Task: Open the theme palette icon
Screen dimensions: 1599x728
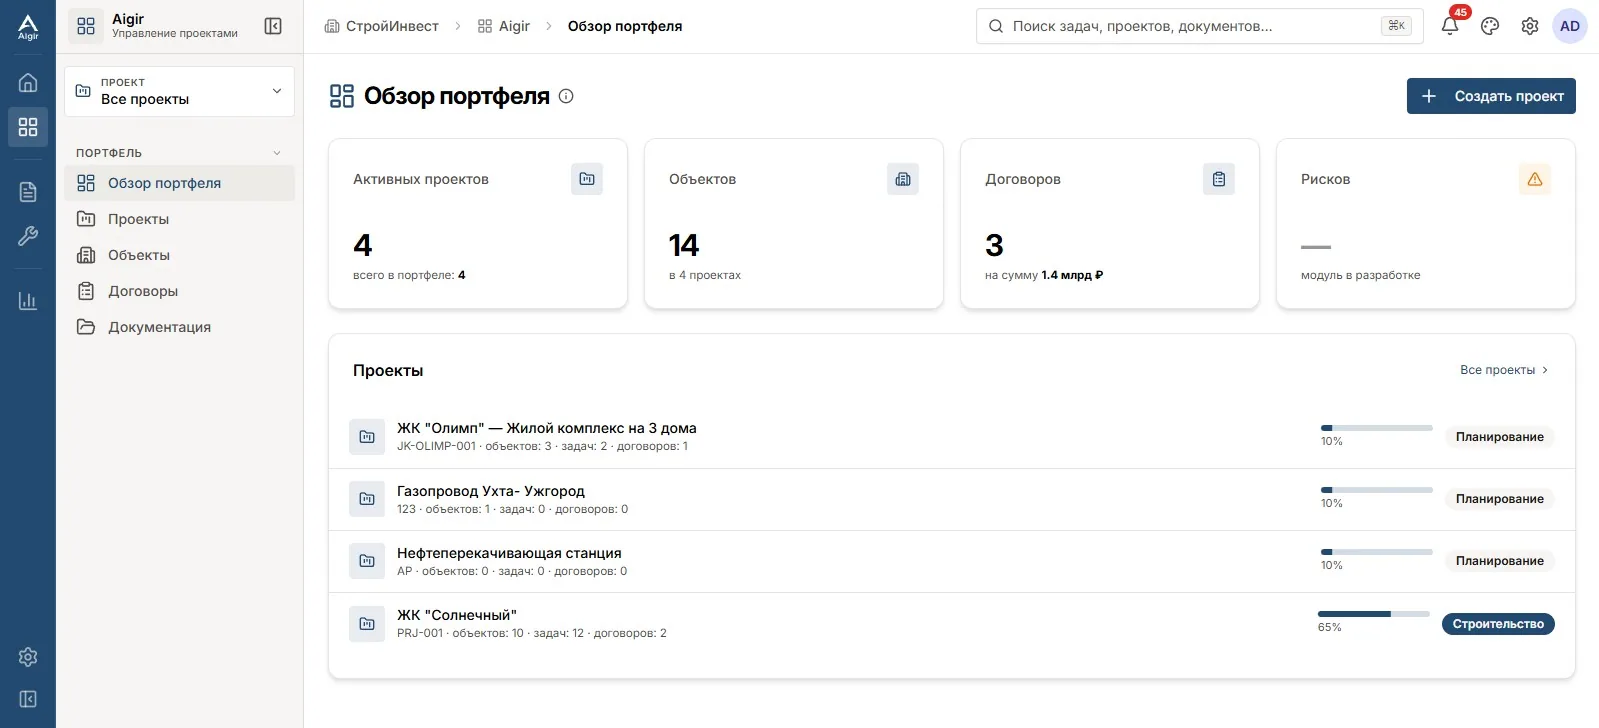Action: pos(1490,26)
